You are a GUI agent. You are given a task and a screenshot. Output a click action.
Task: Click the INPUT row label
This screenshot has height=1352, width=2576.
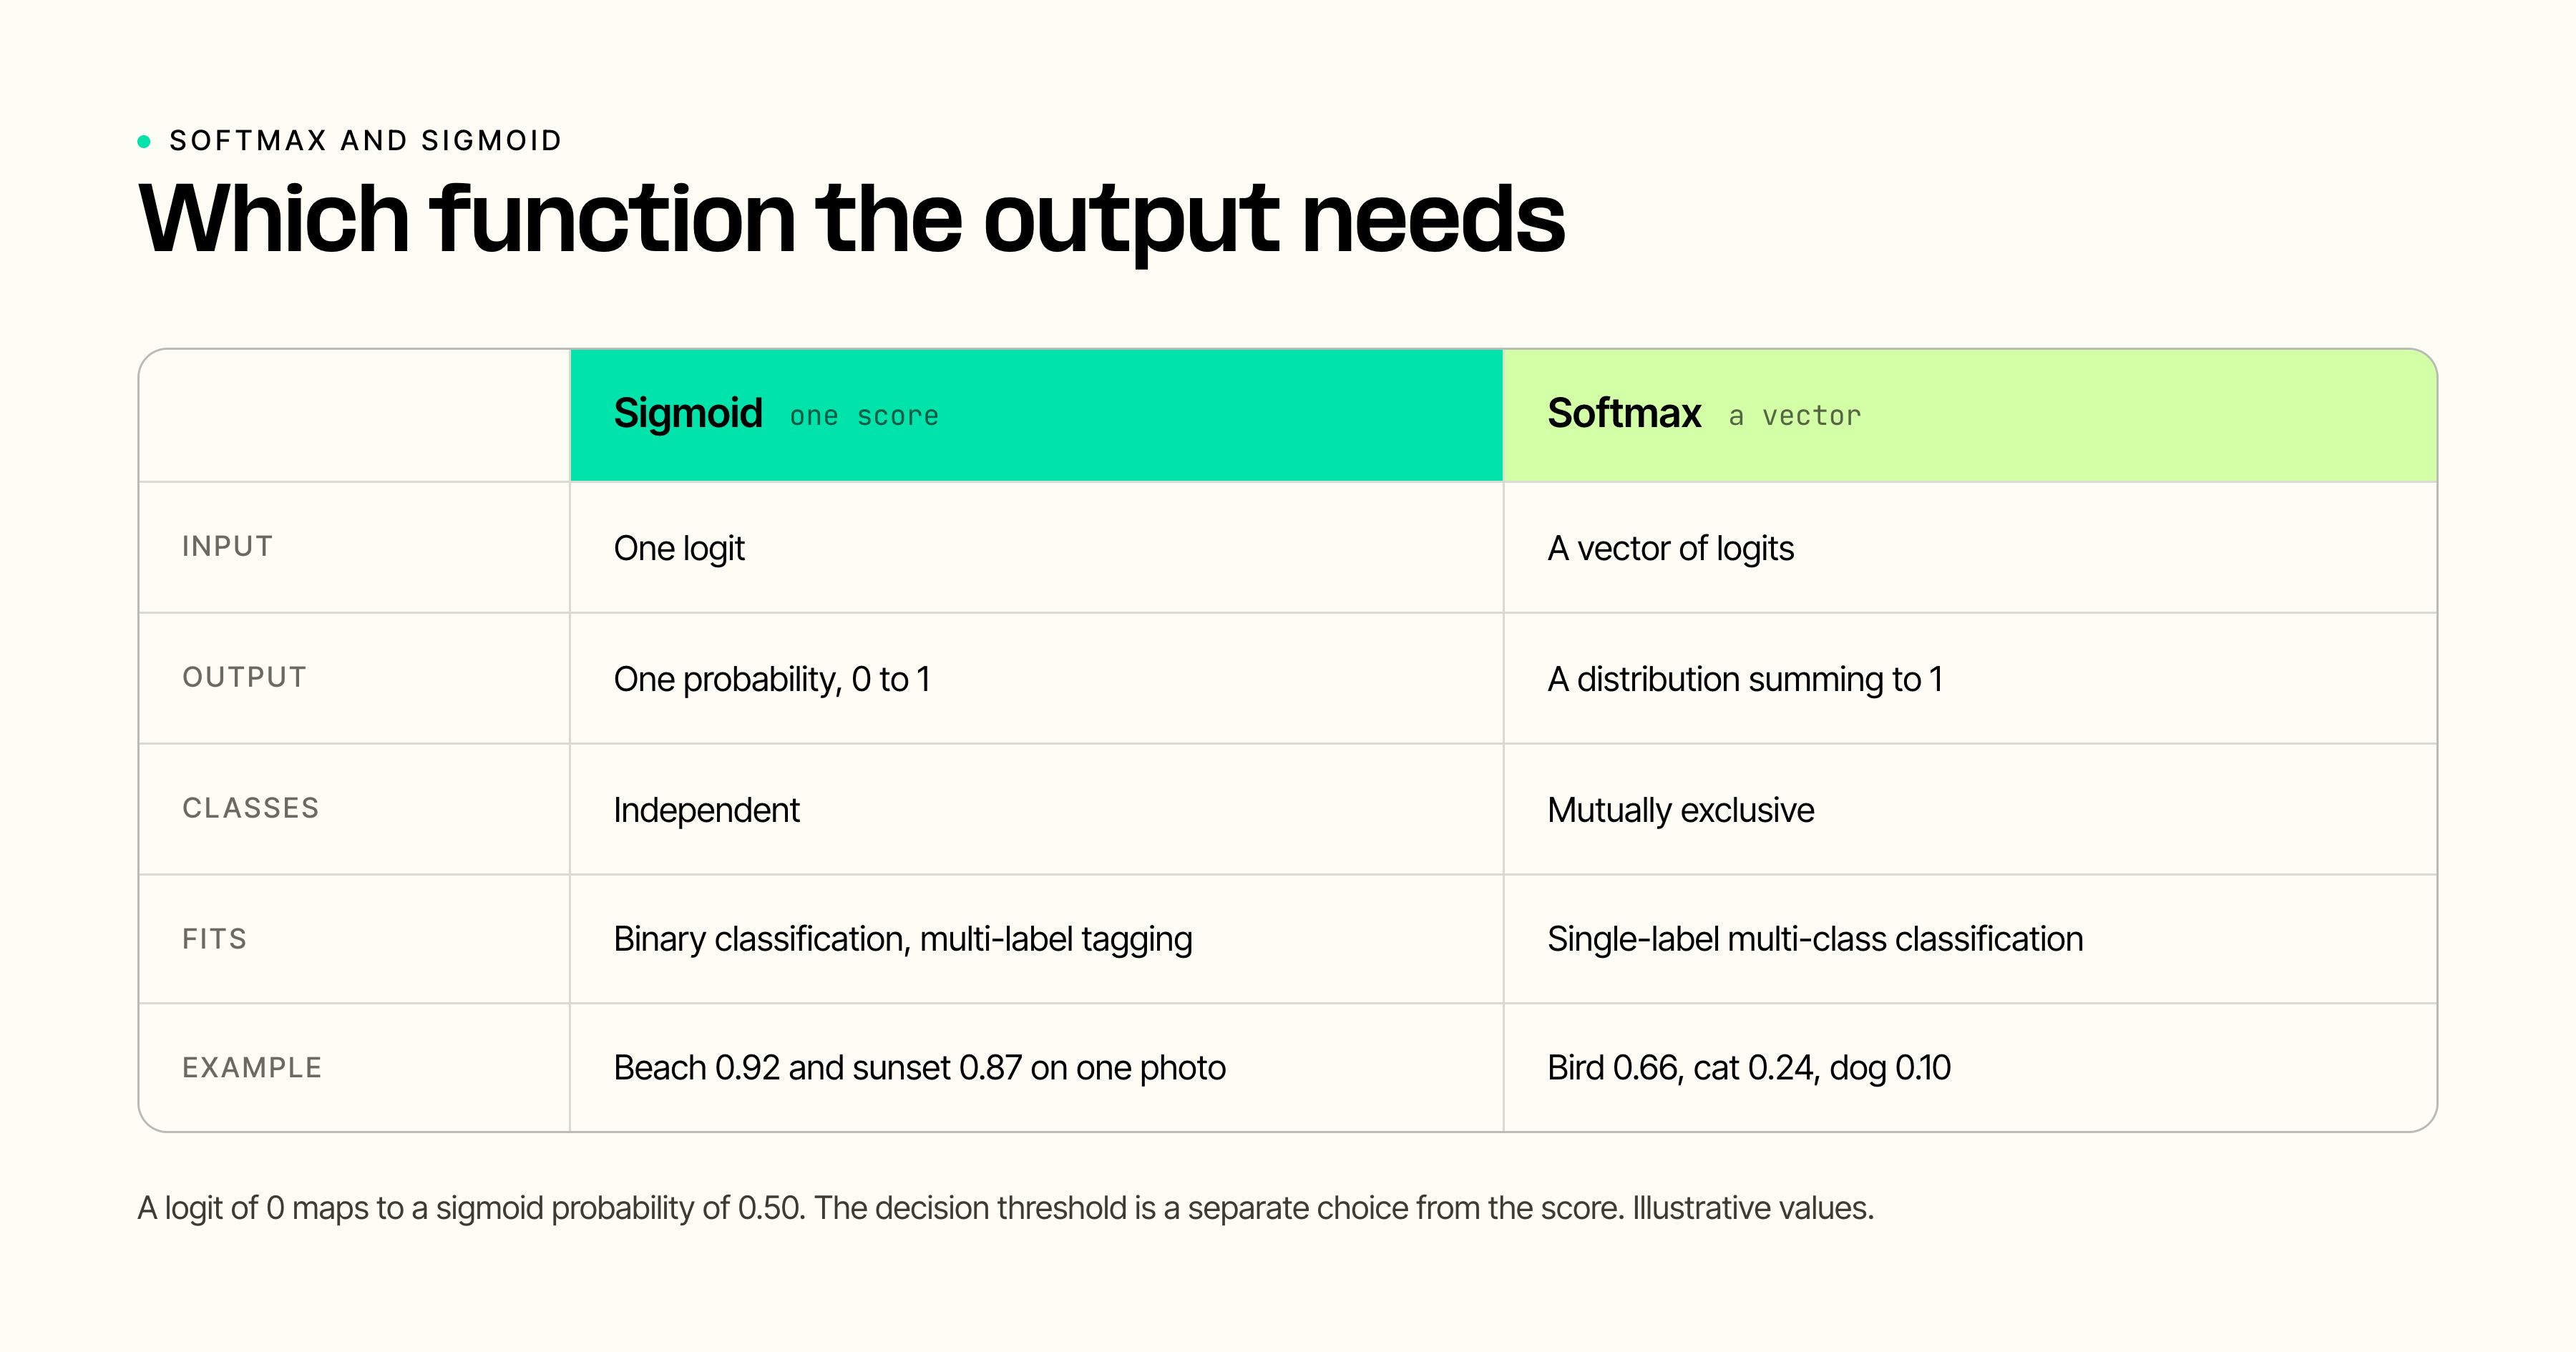(227, 547)
